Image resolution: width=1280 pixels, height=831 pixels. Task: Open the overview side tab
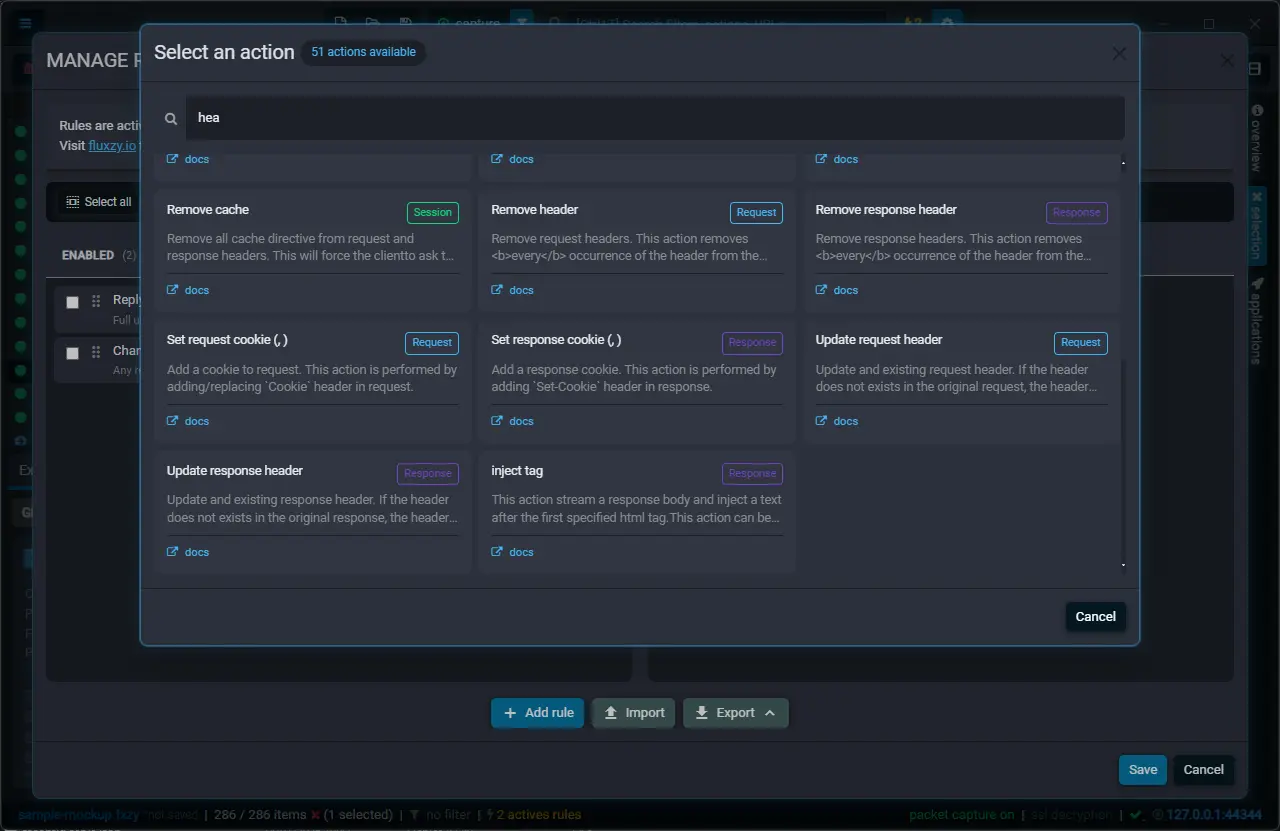tap(1257, 137)
